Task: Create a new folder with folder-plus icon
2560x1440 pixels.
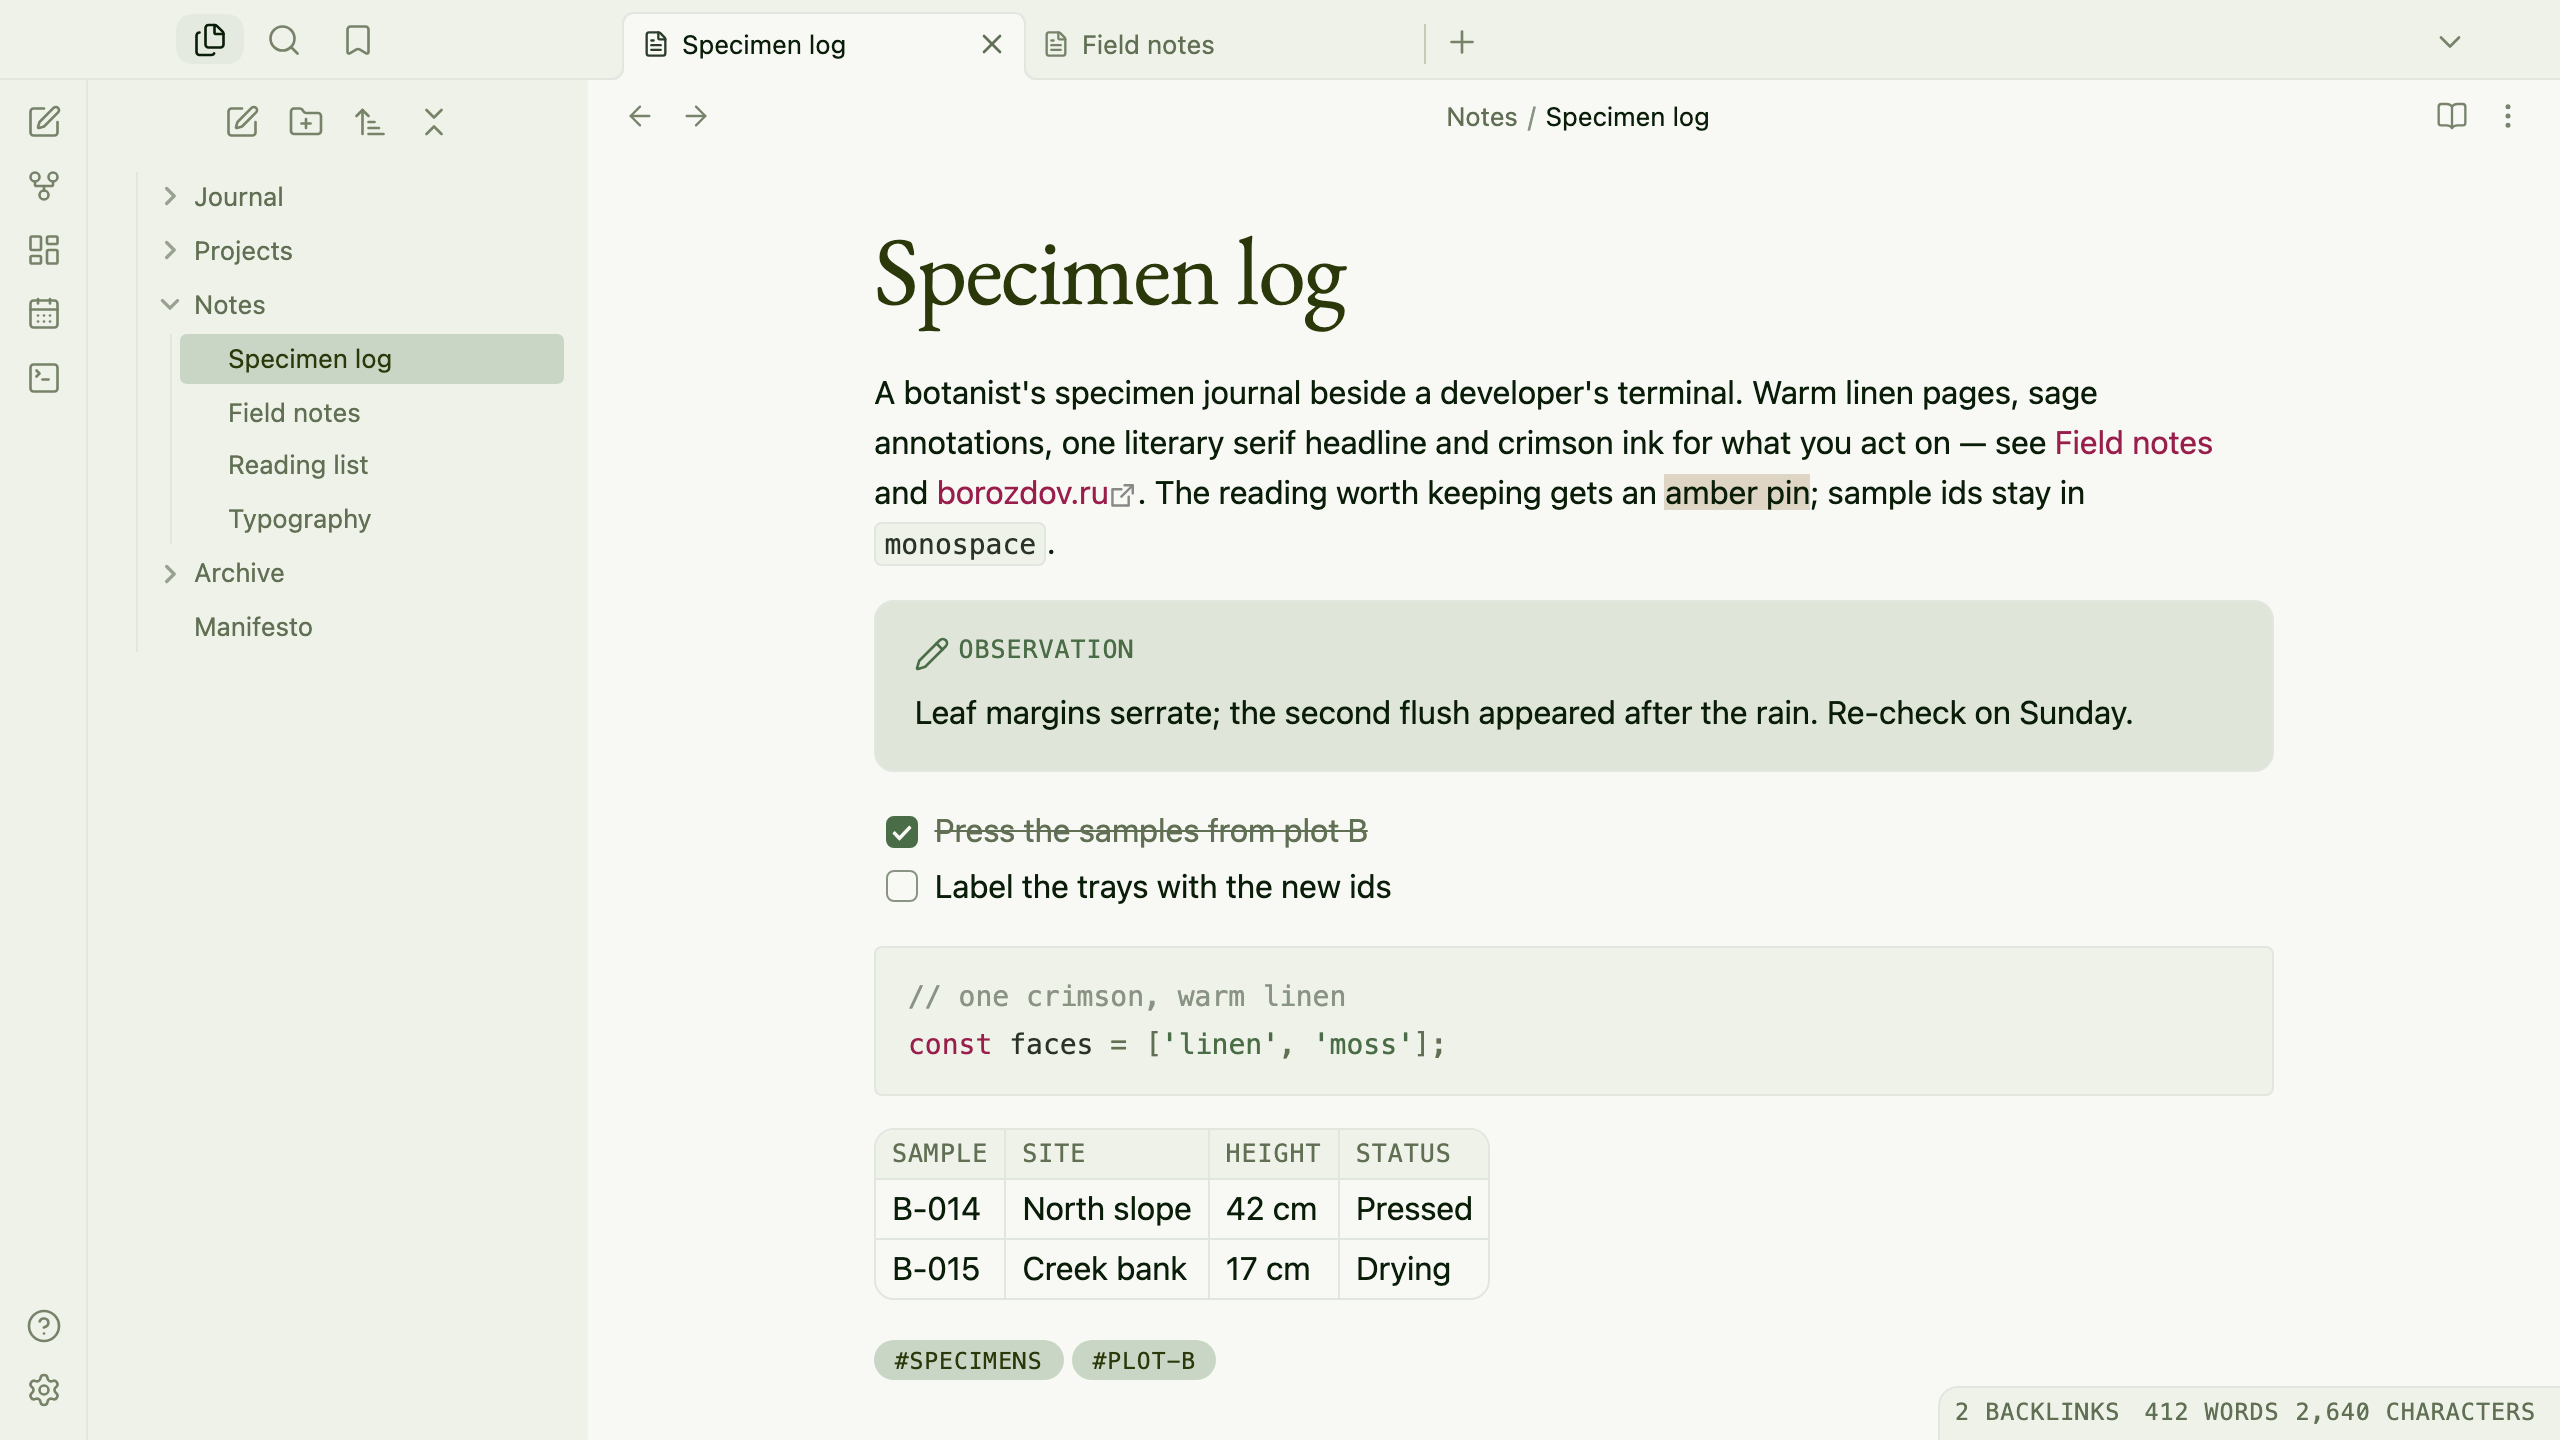Action: pyautogui.click(x=306, y=122)
